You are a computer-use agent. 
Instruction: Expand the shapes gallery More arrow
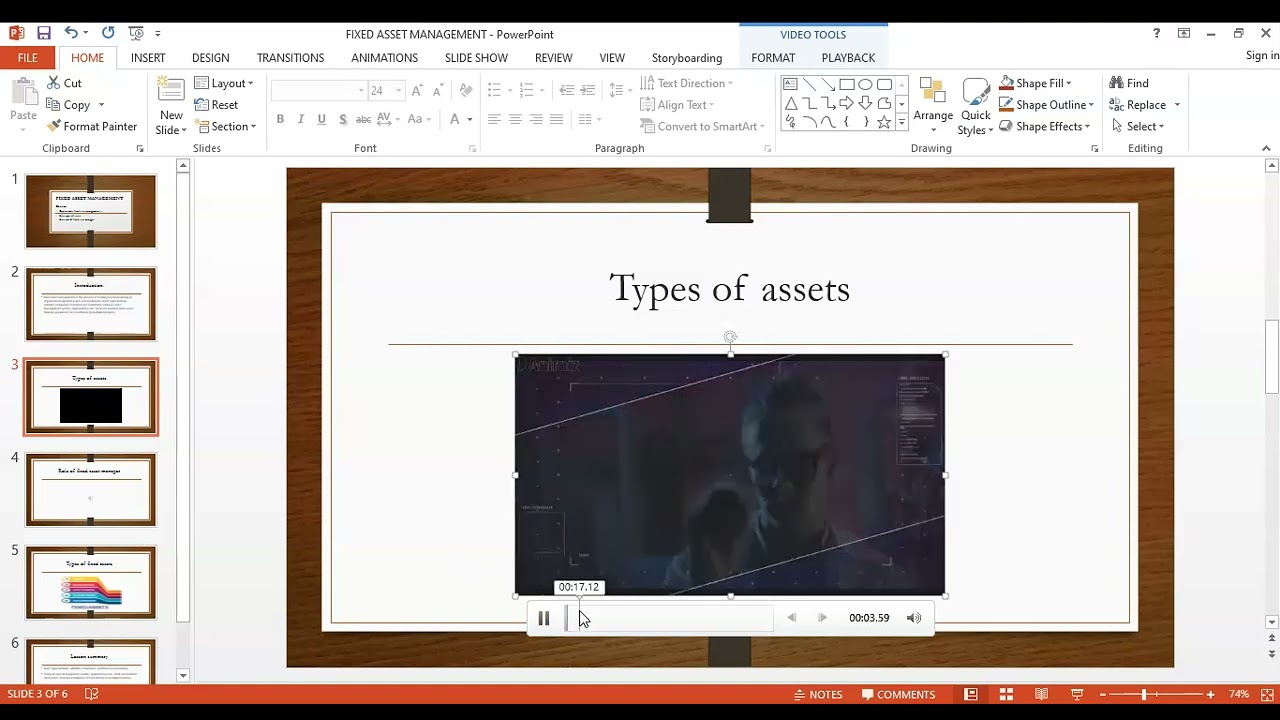point(901,122)
